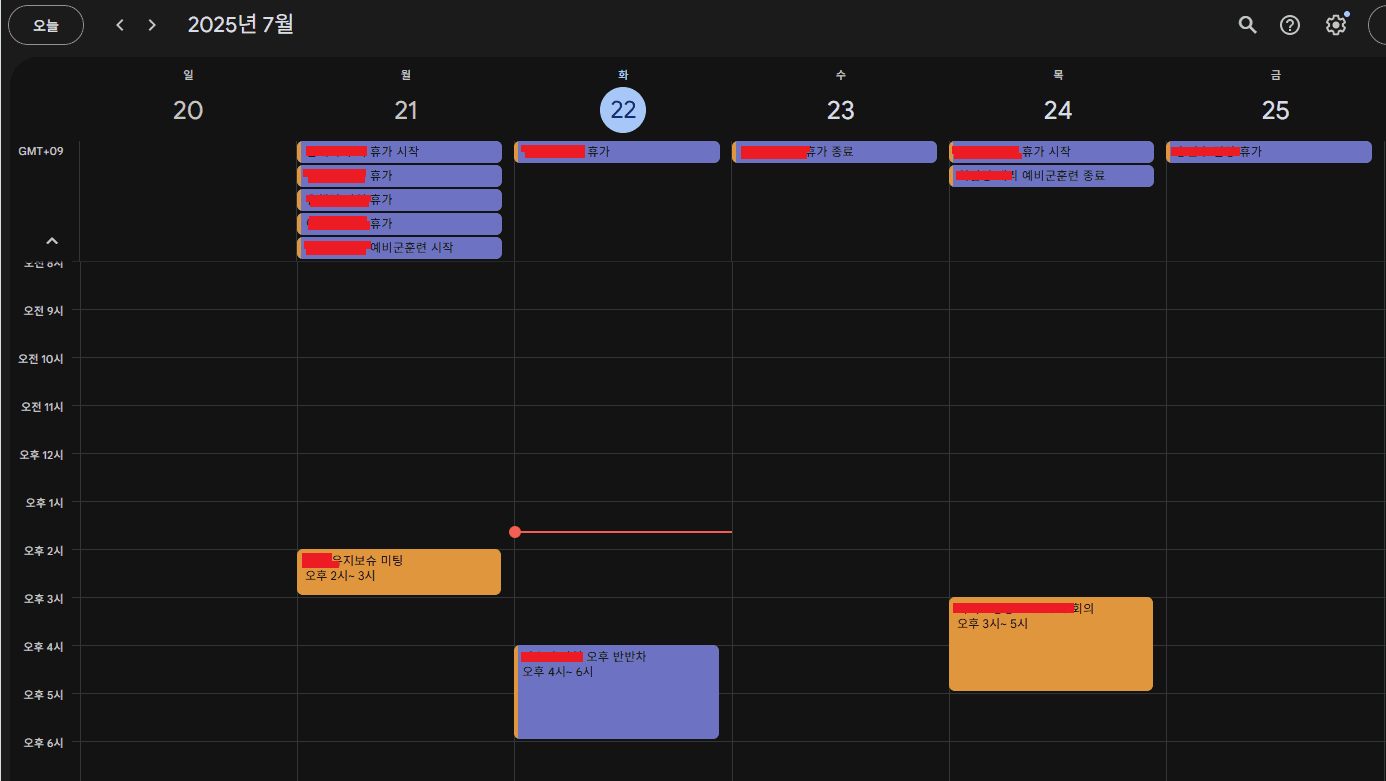Click the red current time indicator dot
Screen dimensions: 1386x781
point(515,532)
